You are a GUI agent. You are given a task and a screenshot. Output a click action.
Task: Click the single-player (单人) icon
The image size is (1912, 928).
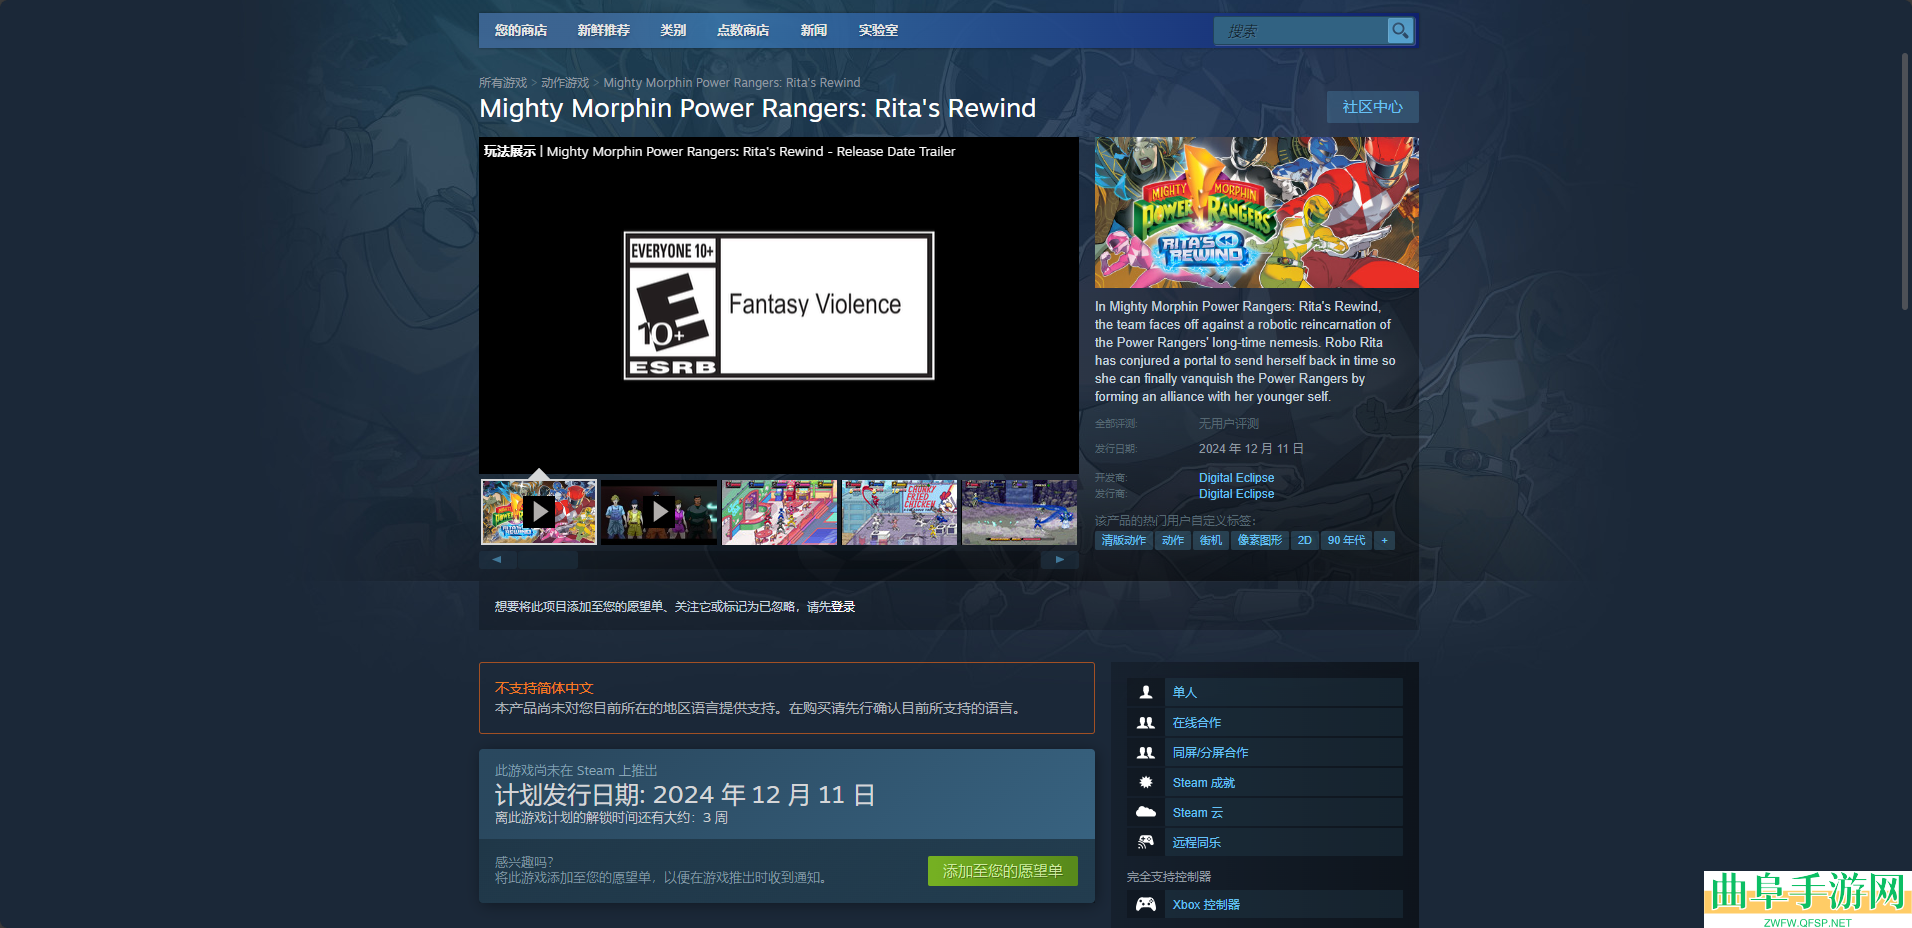(x=1146, y=692)
